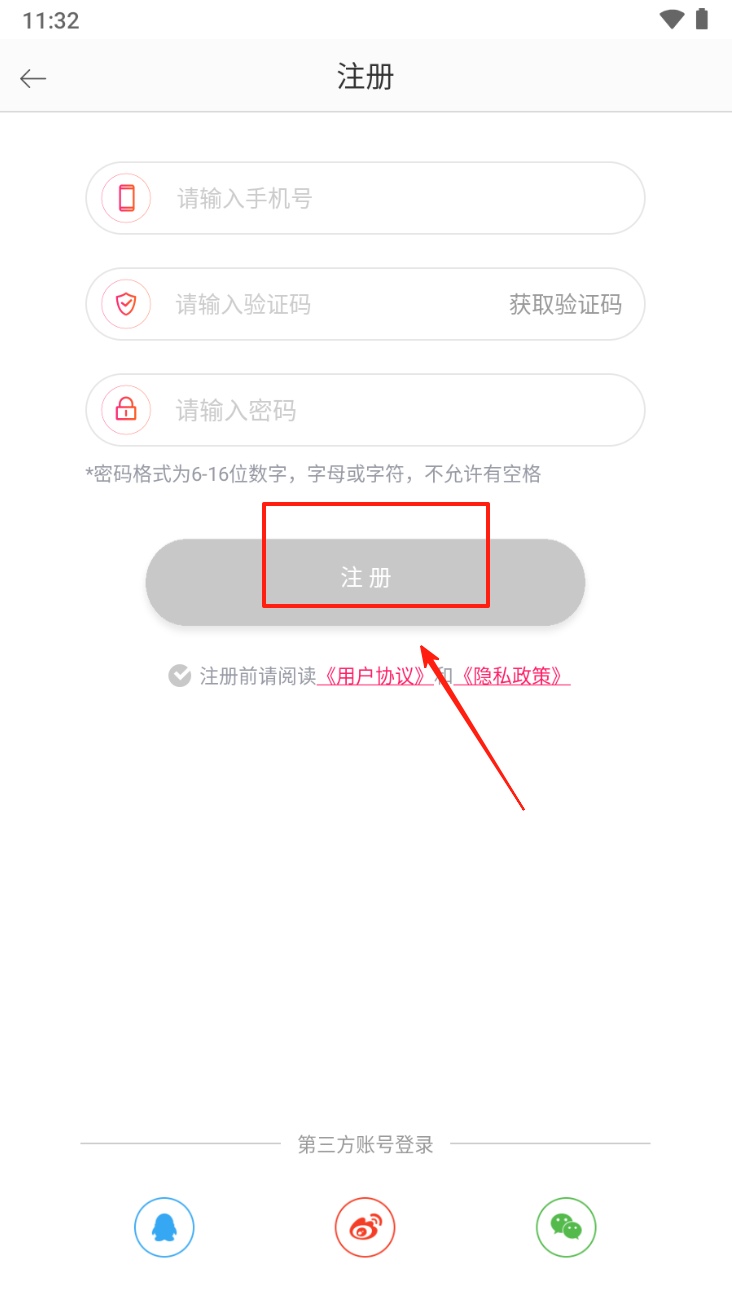Tap the gray 注册 submit button
Image resolution: width=732 pixels, height=1304 pixels.
365,582
